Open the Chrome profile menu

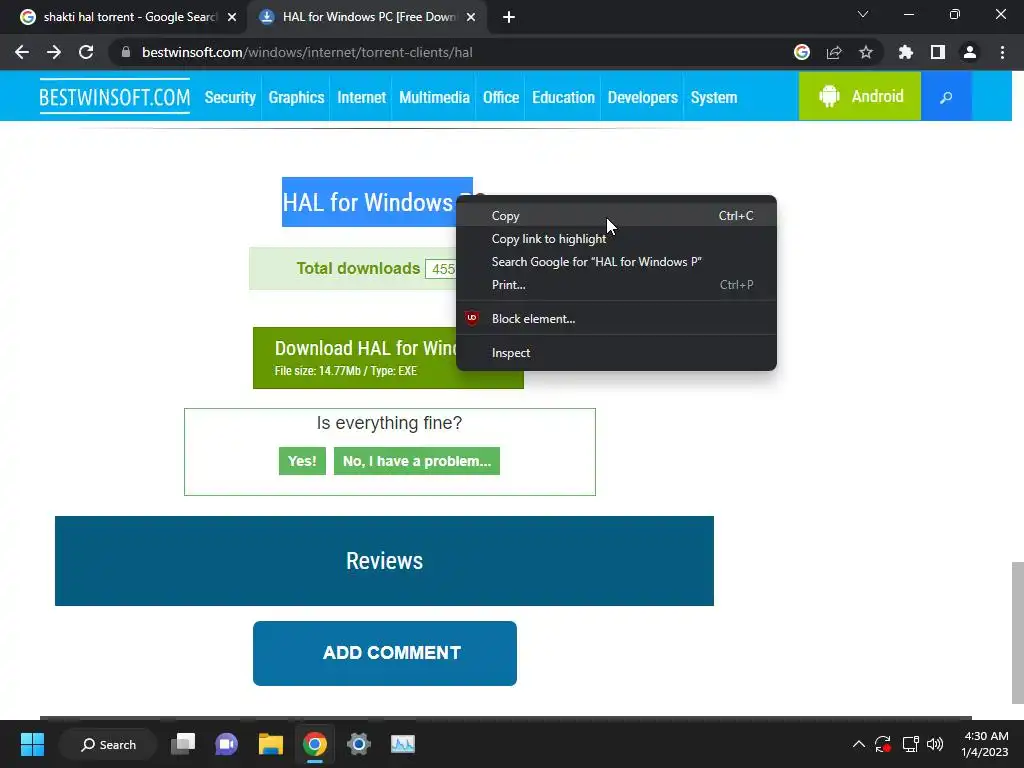point(970,52)
